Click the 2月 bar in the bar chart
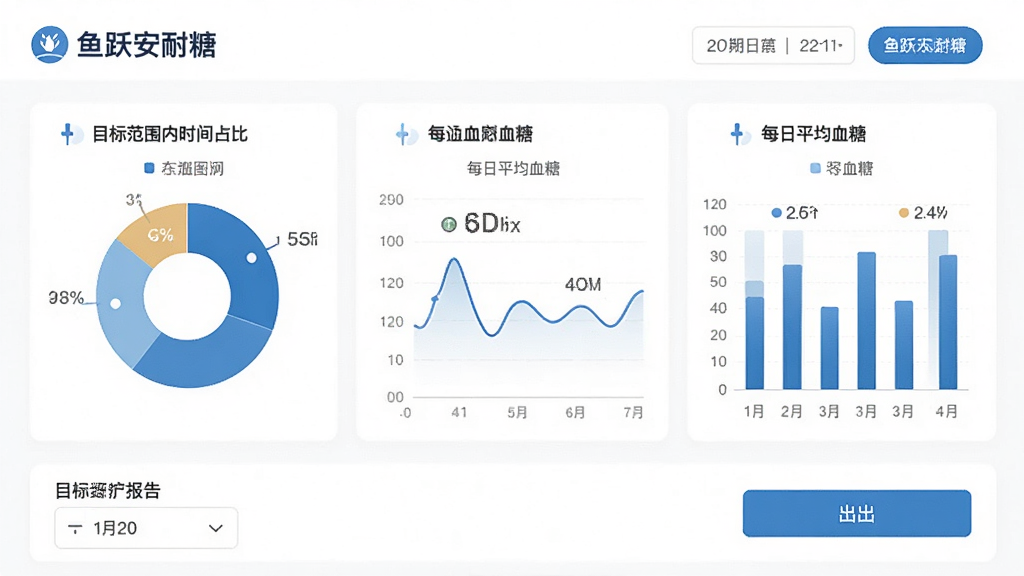This screenshot has width=1024, height=576. tap(792, 327)
